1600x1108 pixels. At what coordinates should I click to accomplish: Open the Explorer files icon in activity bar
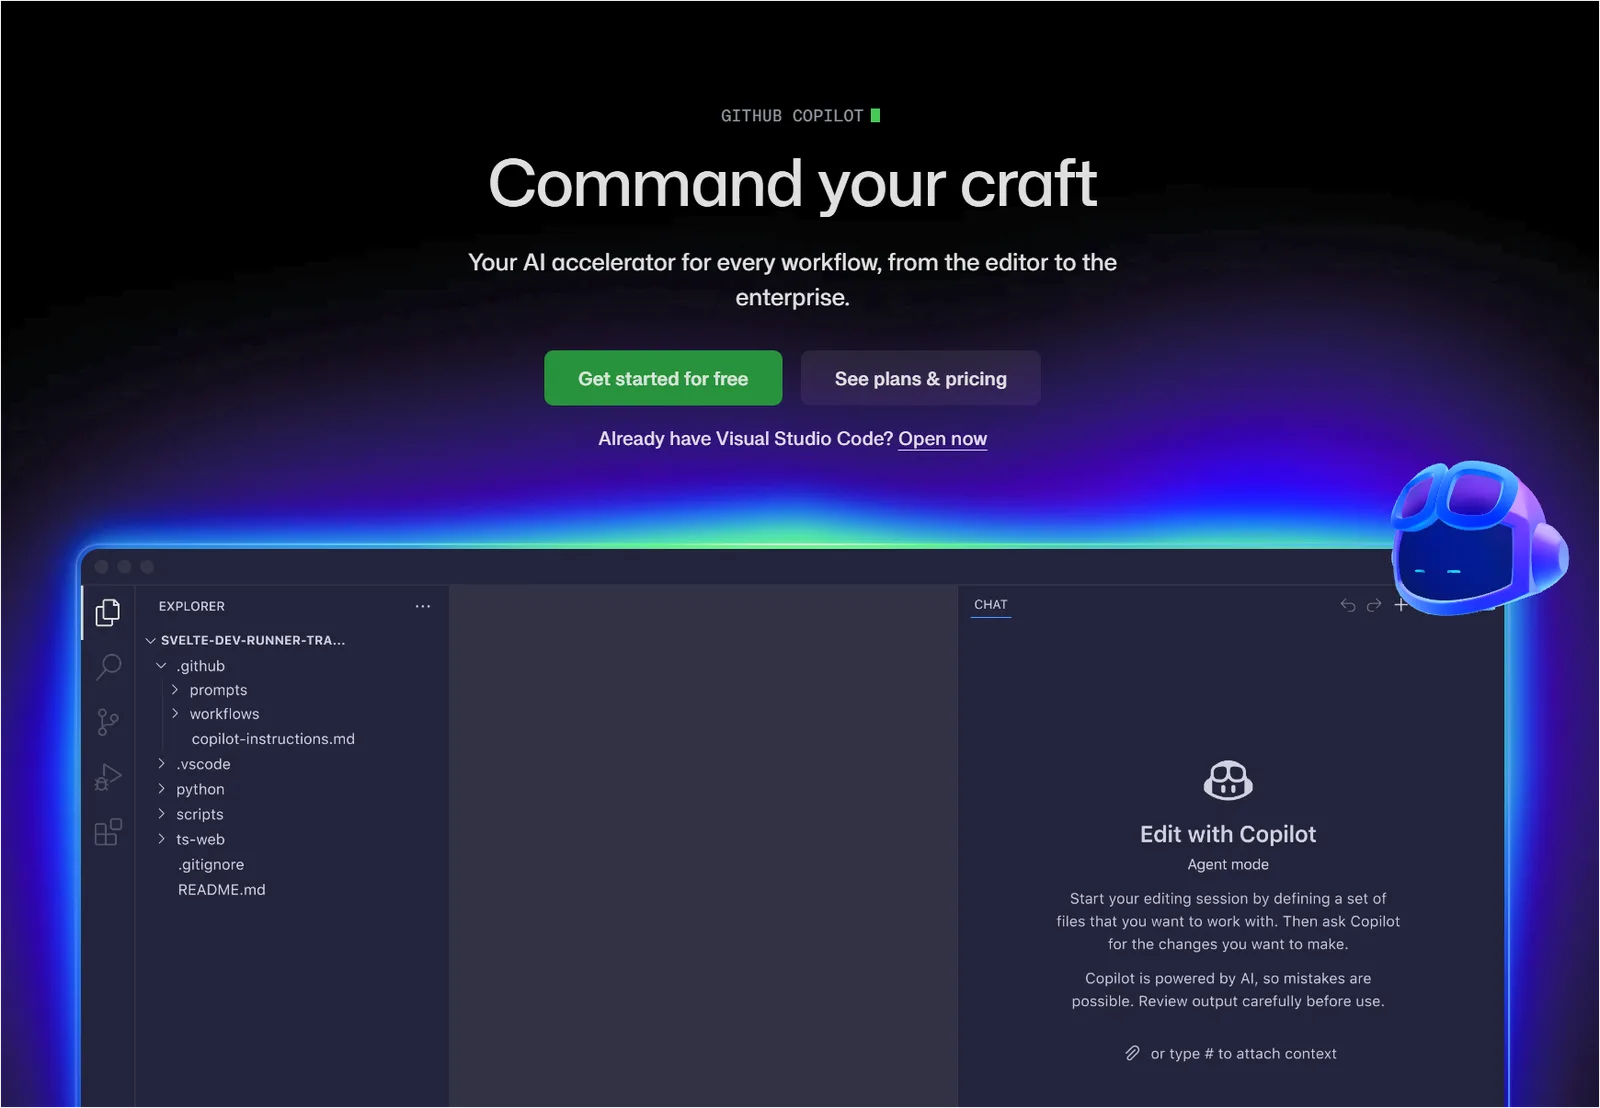click(x=108, y=612)
